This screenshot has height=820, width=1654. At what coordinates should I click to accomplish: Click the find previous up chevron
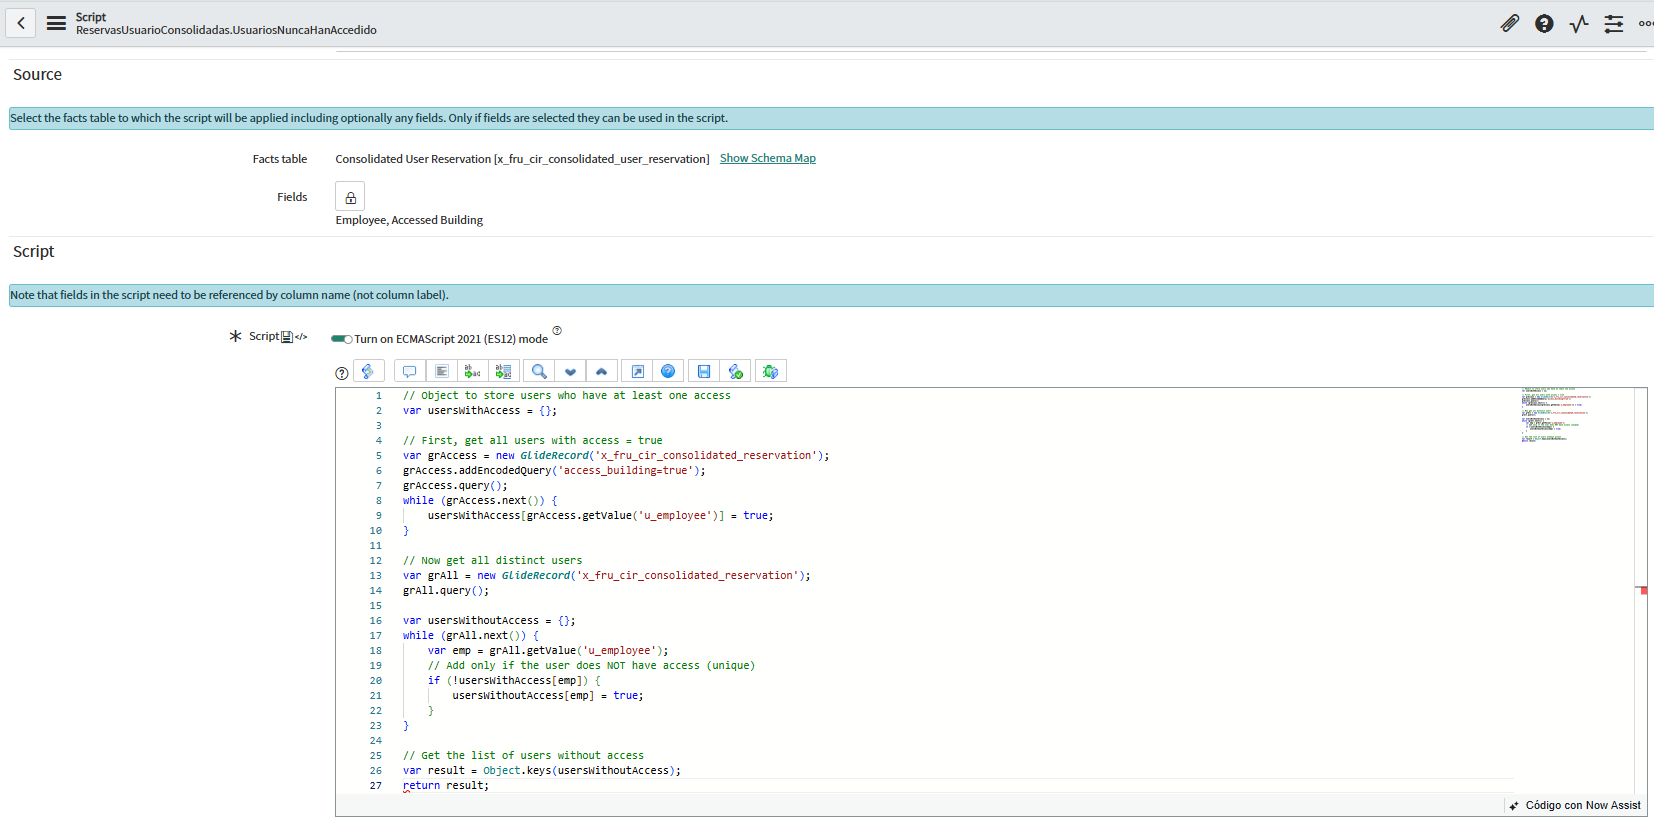(x=601, y=371)
